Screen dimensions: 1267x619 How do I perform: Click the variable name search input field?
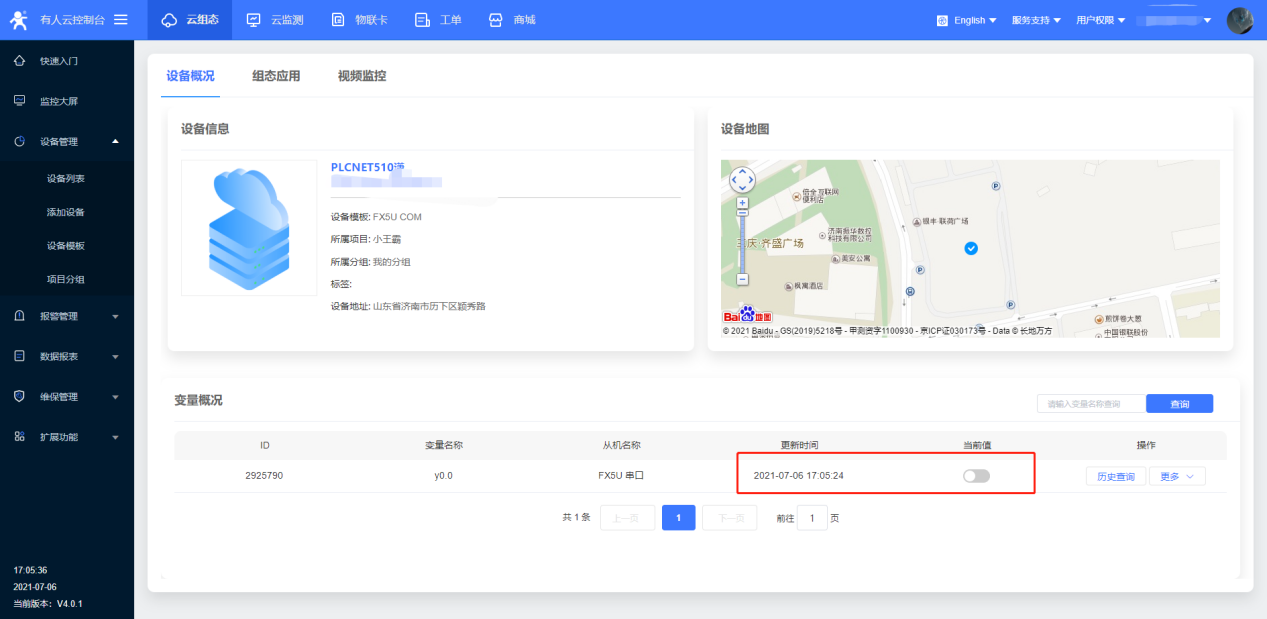click(1091, 404)
